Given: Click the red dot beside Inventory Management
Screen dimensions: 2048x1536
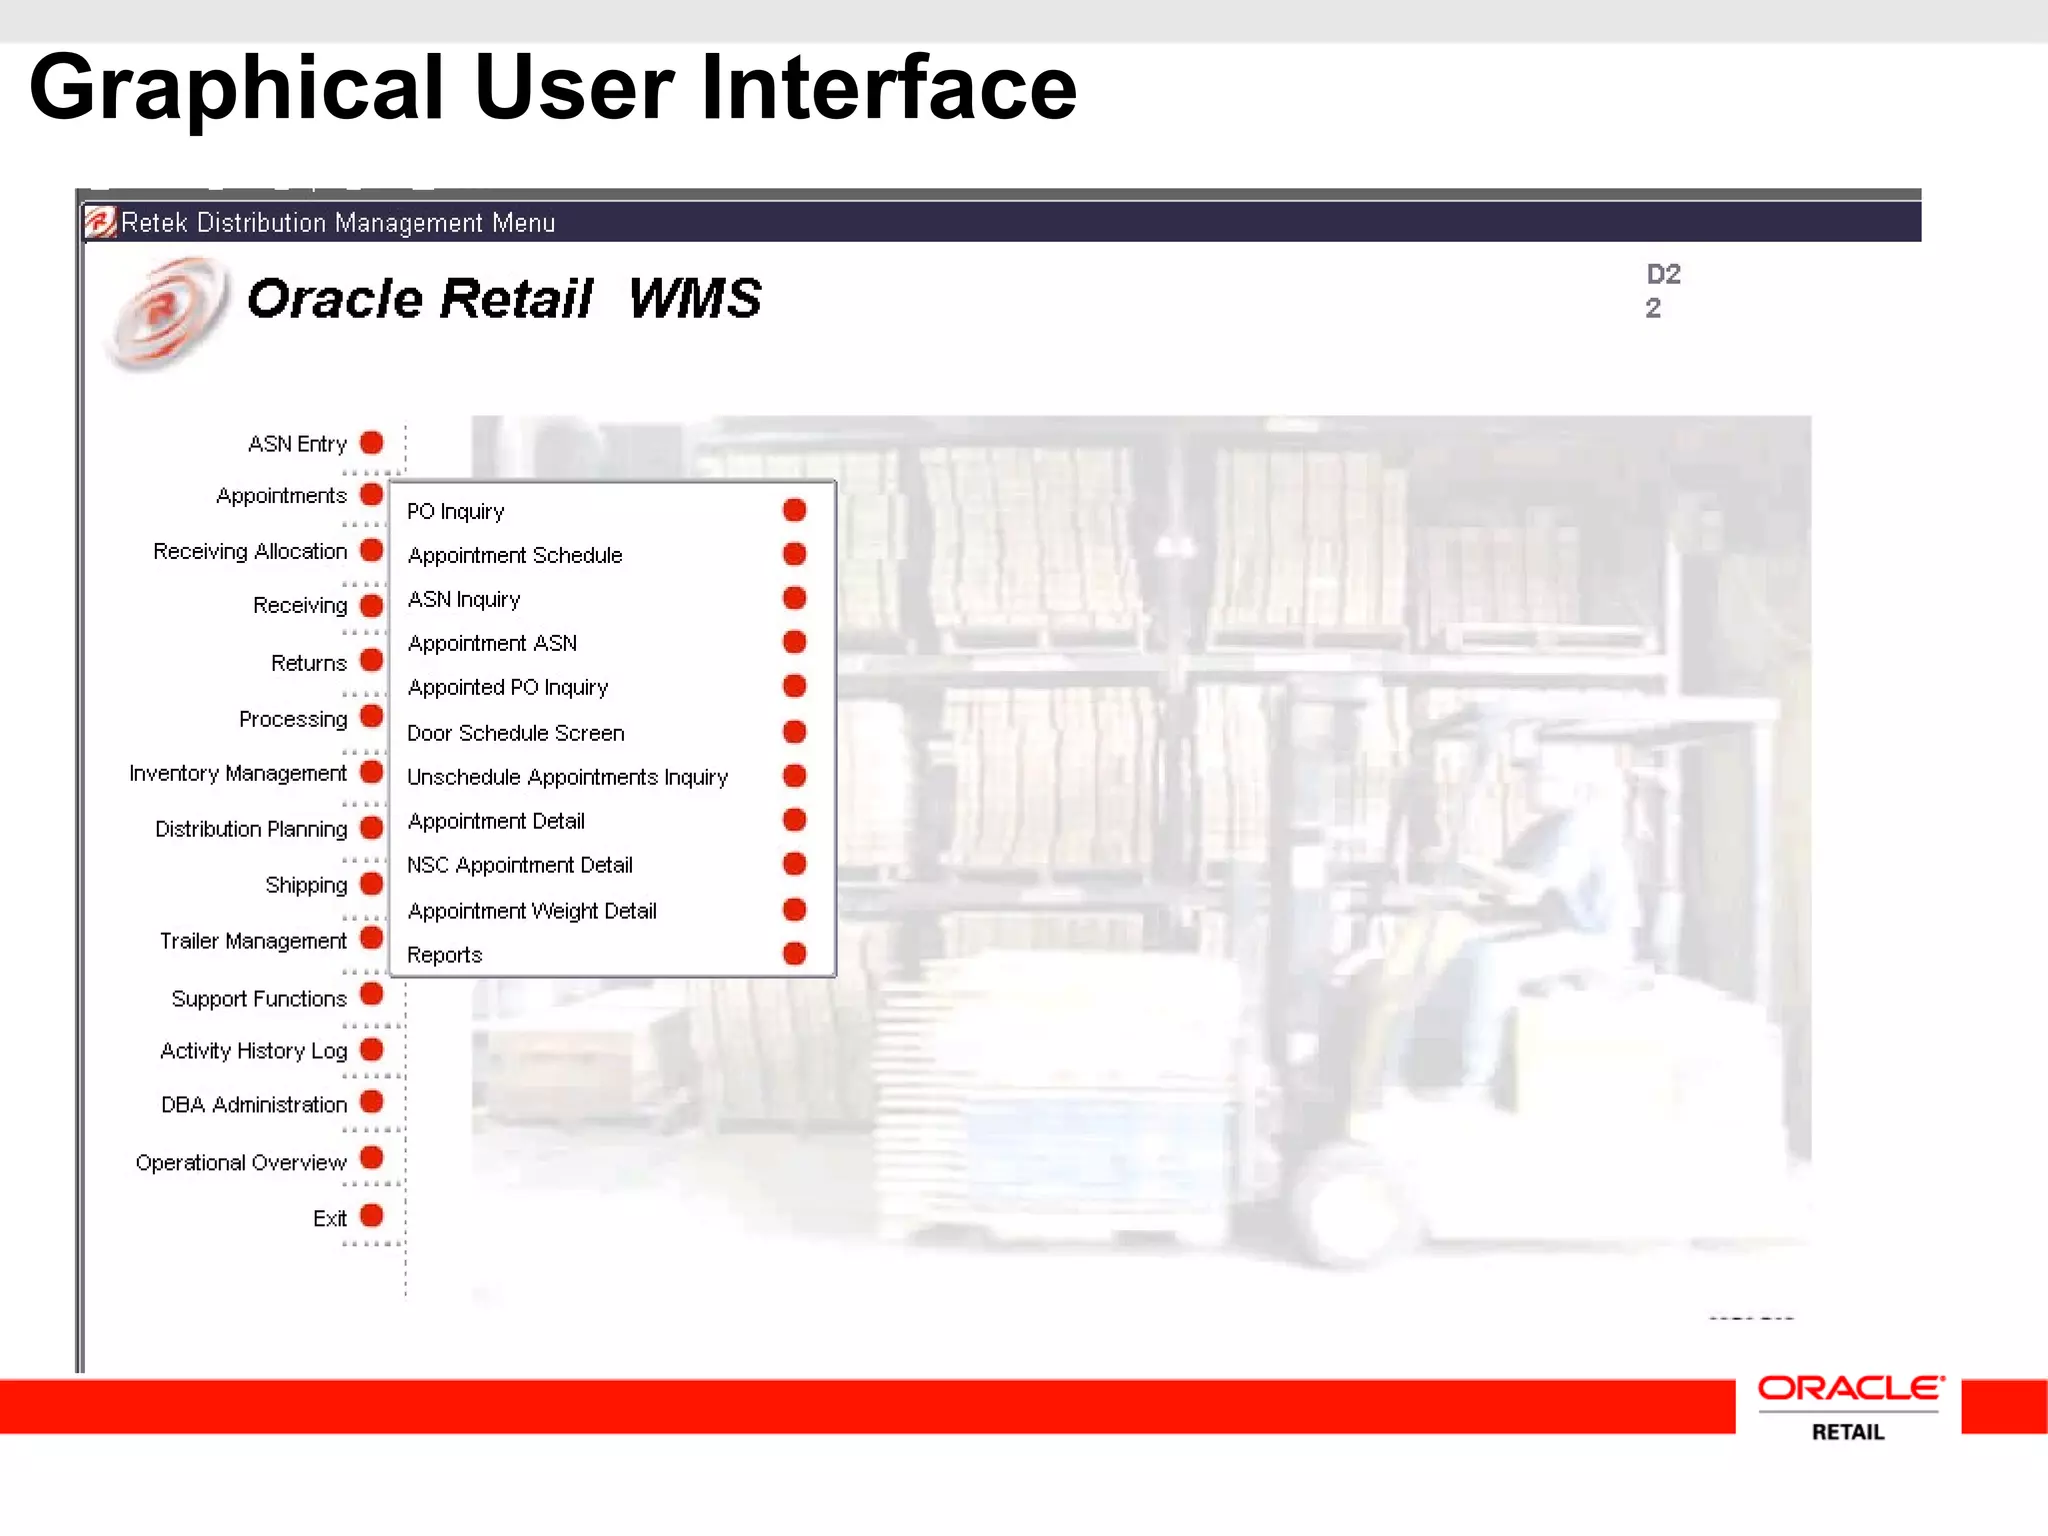Looking at the screenshot, I should coord(372,772).
